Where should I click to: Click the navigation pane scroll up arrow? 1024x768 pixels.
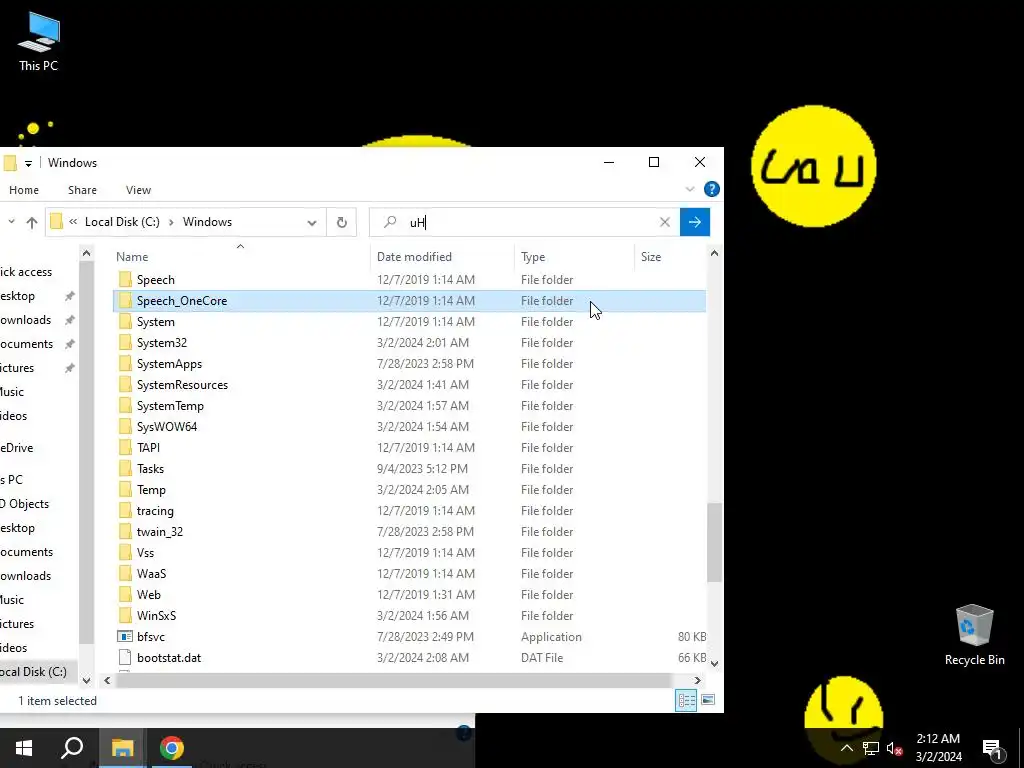[86, 253]
